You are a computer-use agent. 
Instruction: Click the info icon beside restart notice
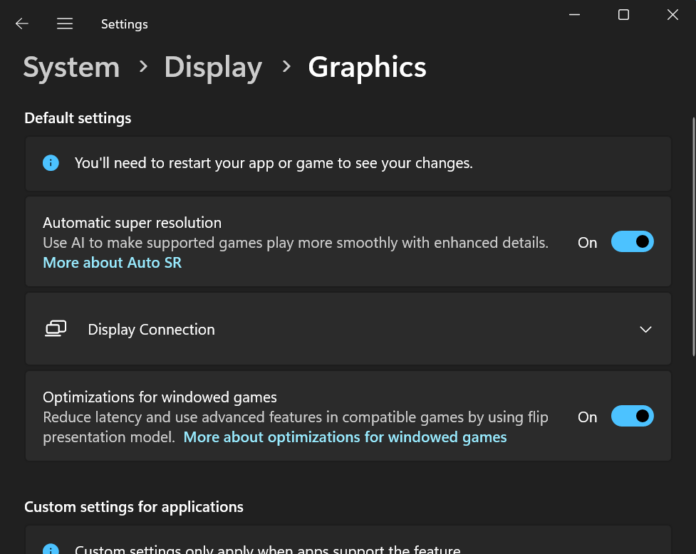pos(51,162)
